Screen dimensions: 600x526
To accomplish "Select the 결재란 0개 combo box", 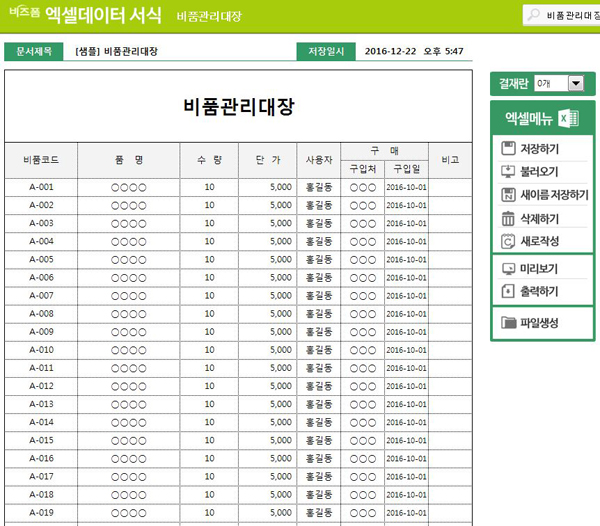I will [559, 83].
